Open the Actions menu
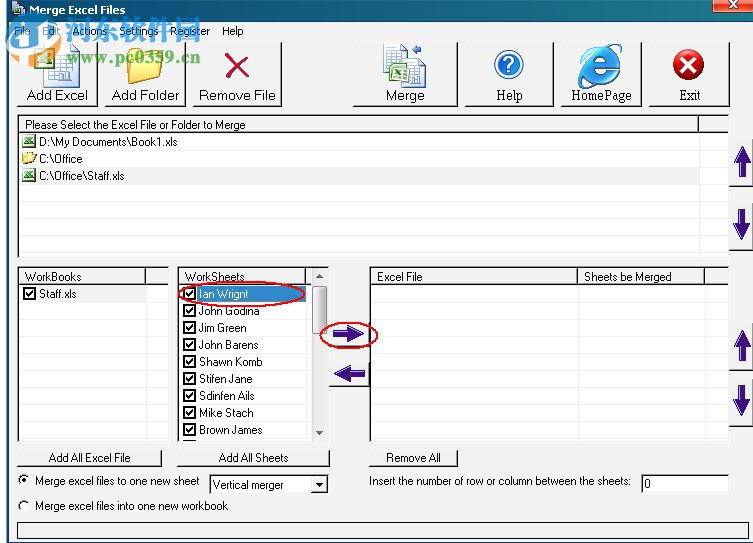 [x=90, y=31]
